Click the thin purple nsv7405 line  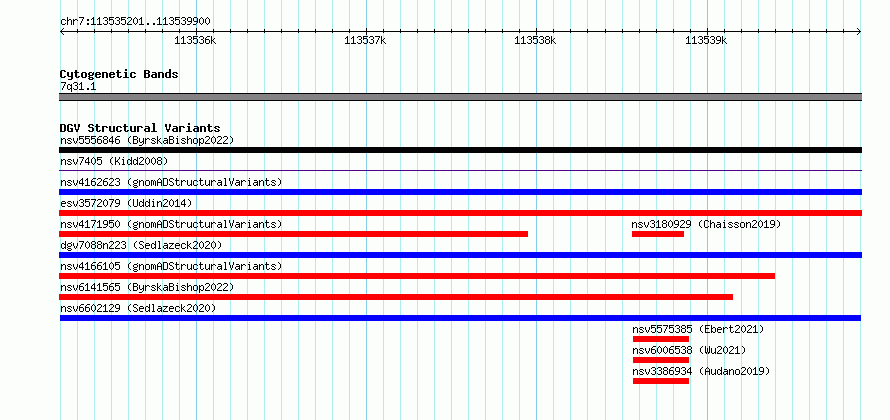pos(460,170)
